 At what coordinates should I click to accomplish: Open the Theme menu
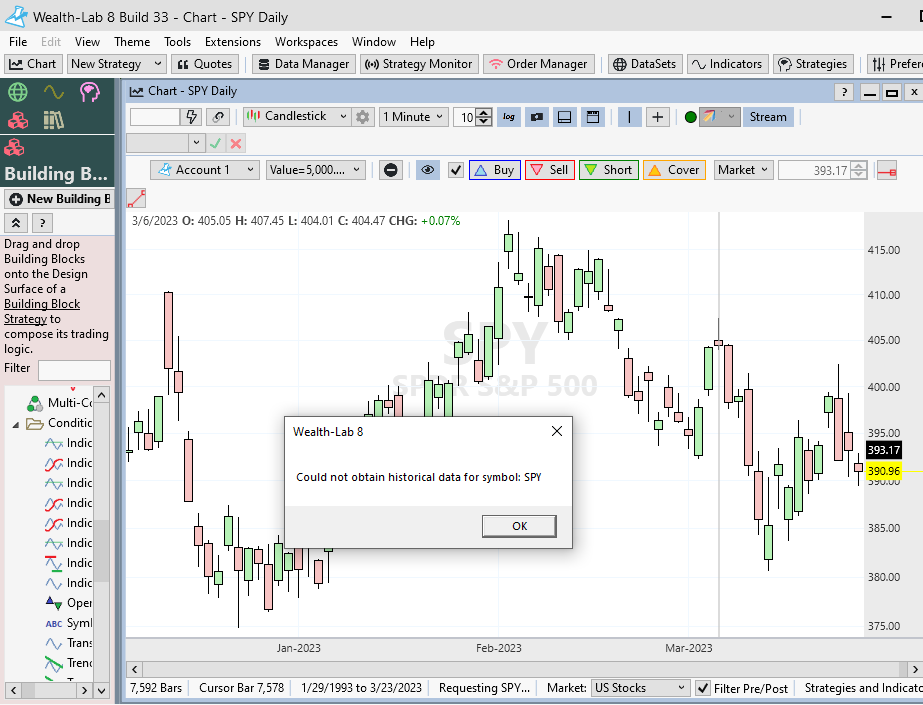coord(132,42)
